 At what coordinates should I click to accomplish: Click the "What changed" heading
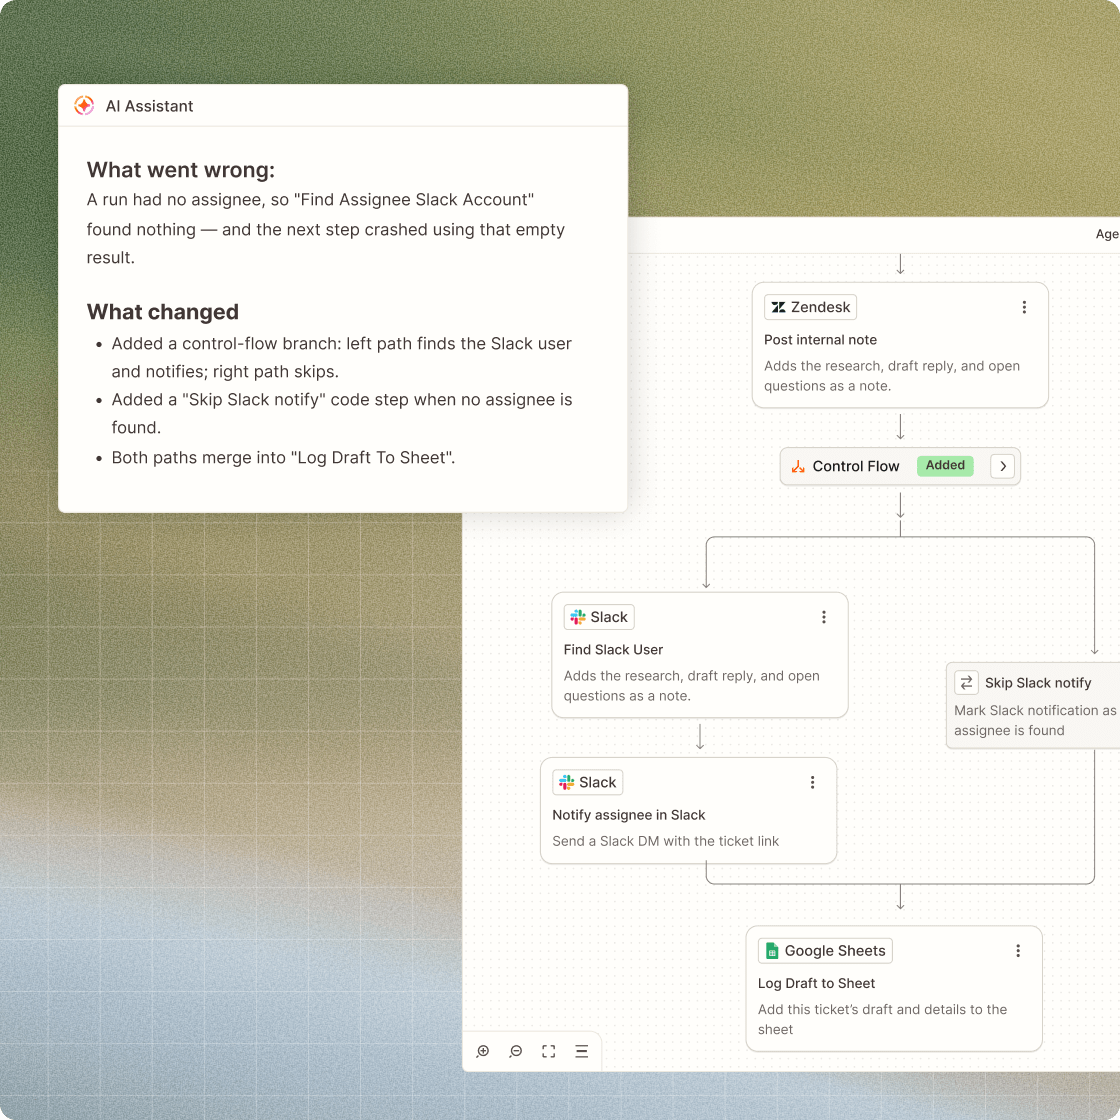pyautogui.click(x=163, y=312)
